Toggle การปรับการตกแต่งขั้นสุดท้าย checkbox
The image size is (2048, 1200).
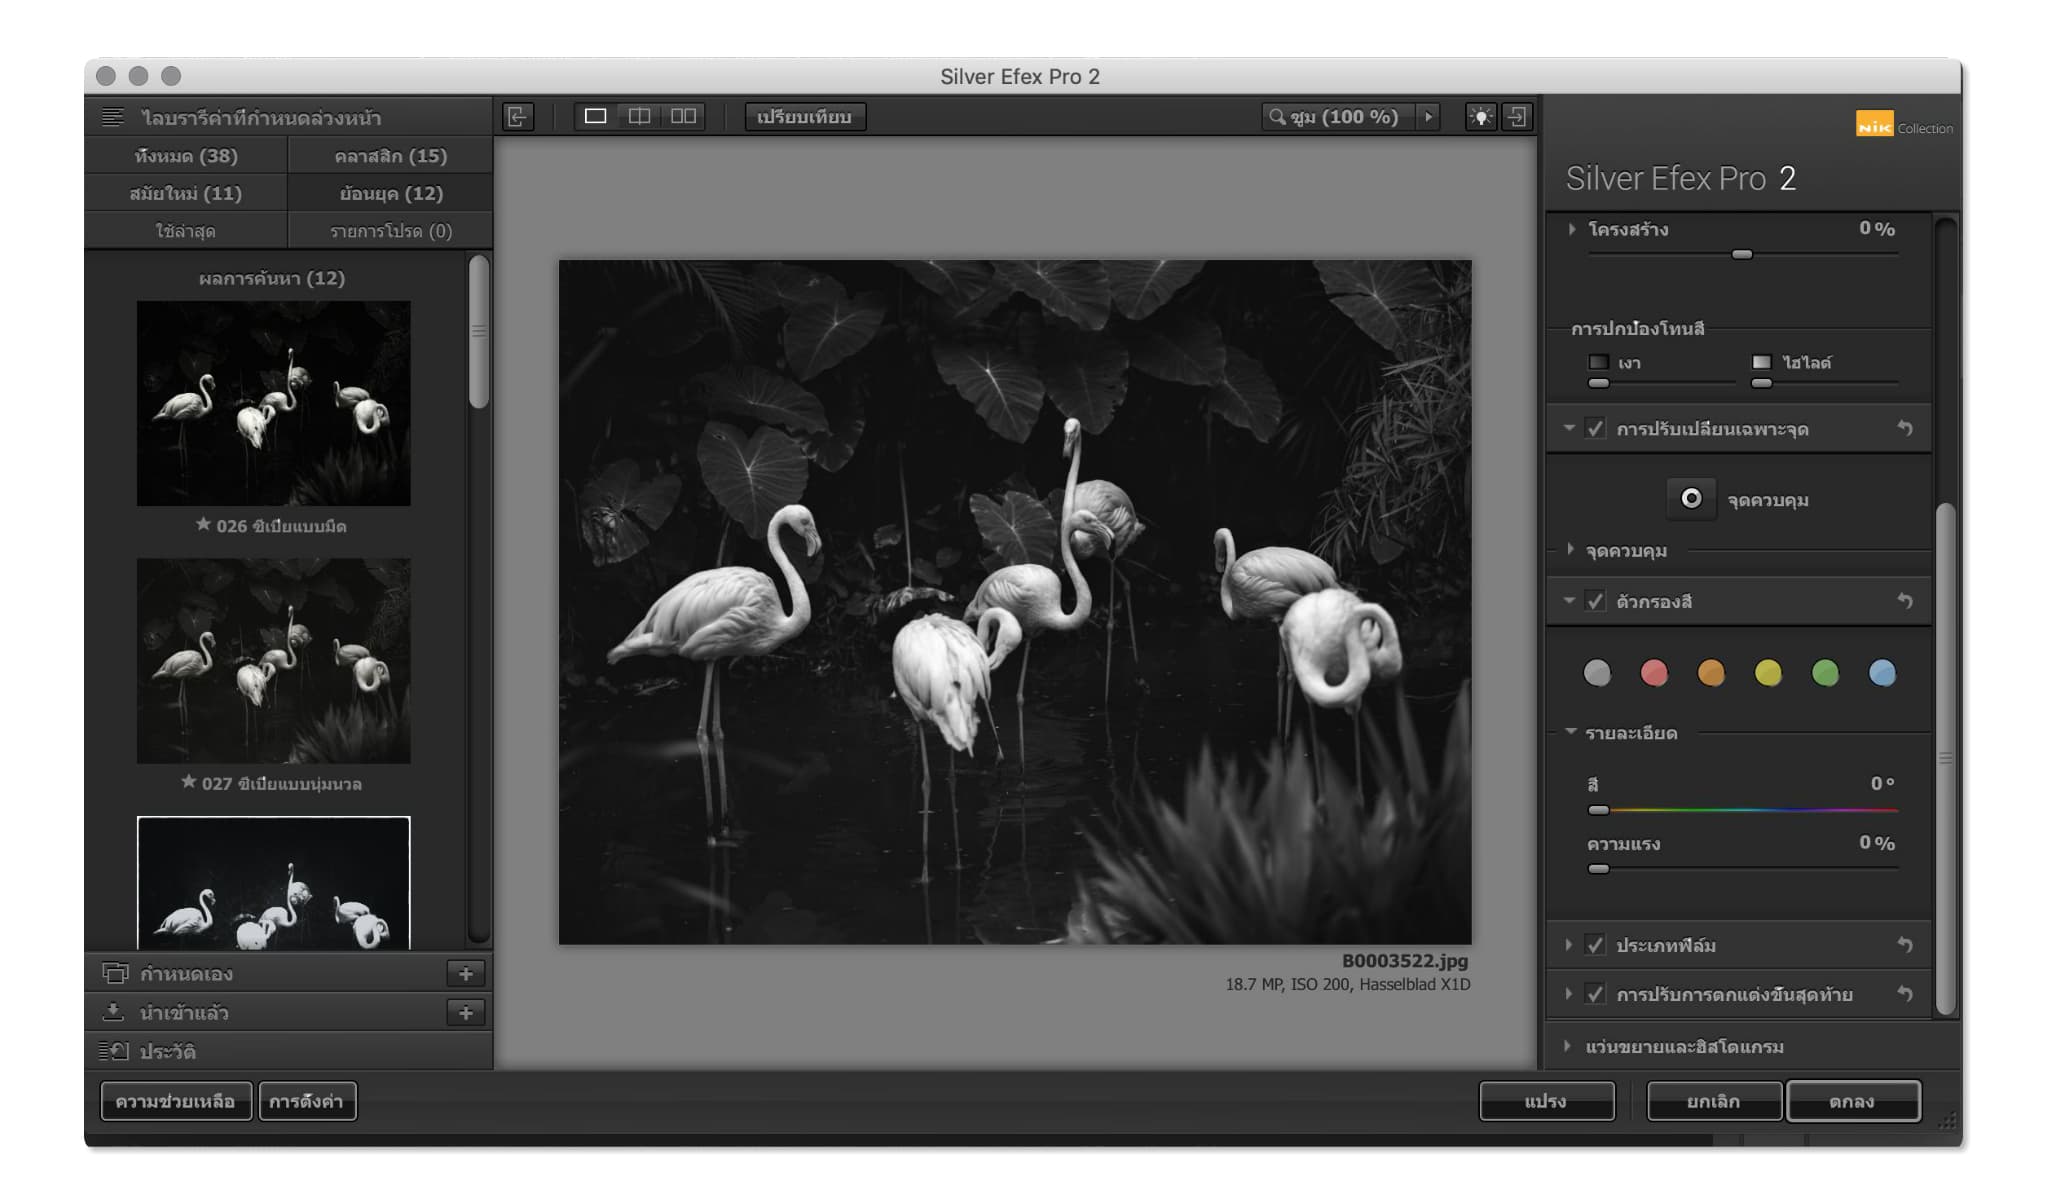pyautogui.click(x=1595, y=994)
